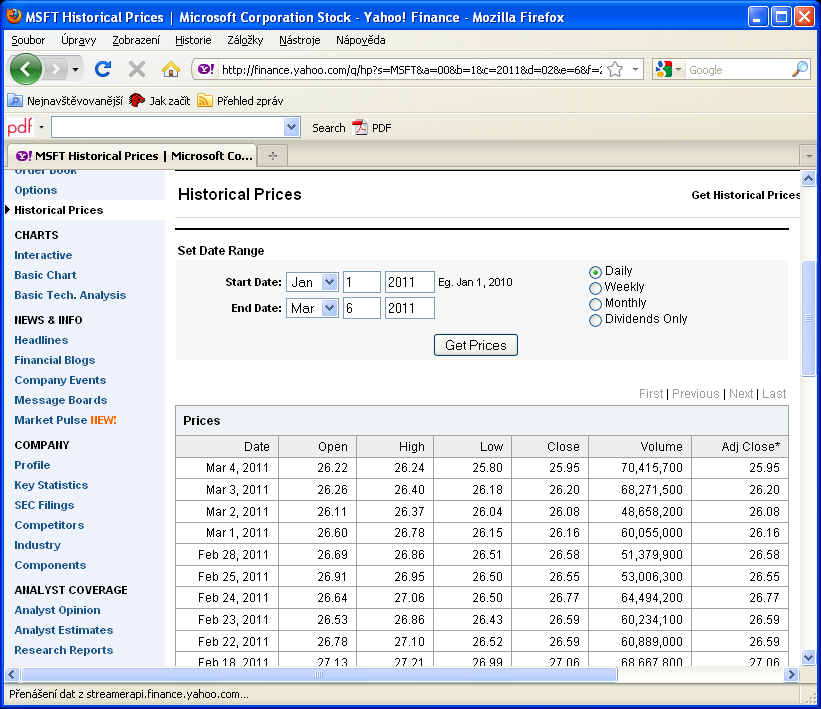
Task: Open the Nejnavštěvovanější bookmarks folder
Action: [66, 101]
